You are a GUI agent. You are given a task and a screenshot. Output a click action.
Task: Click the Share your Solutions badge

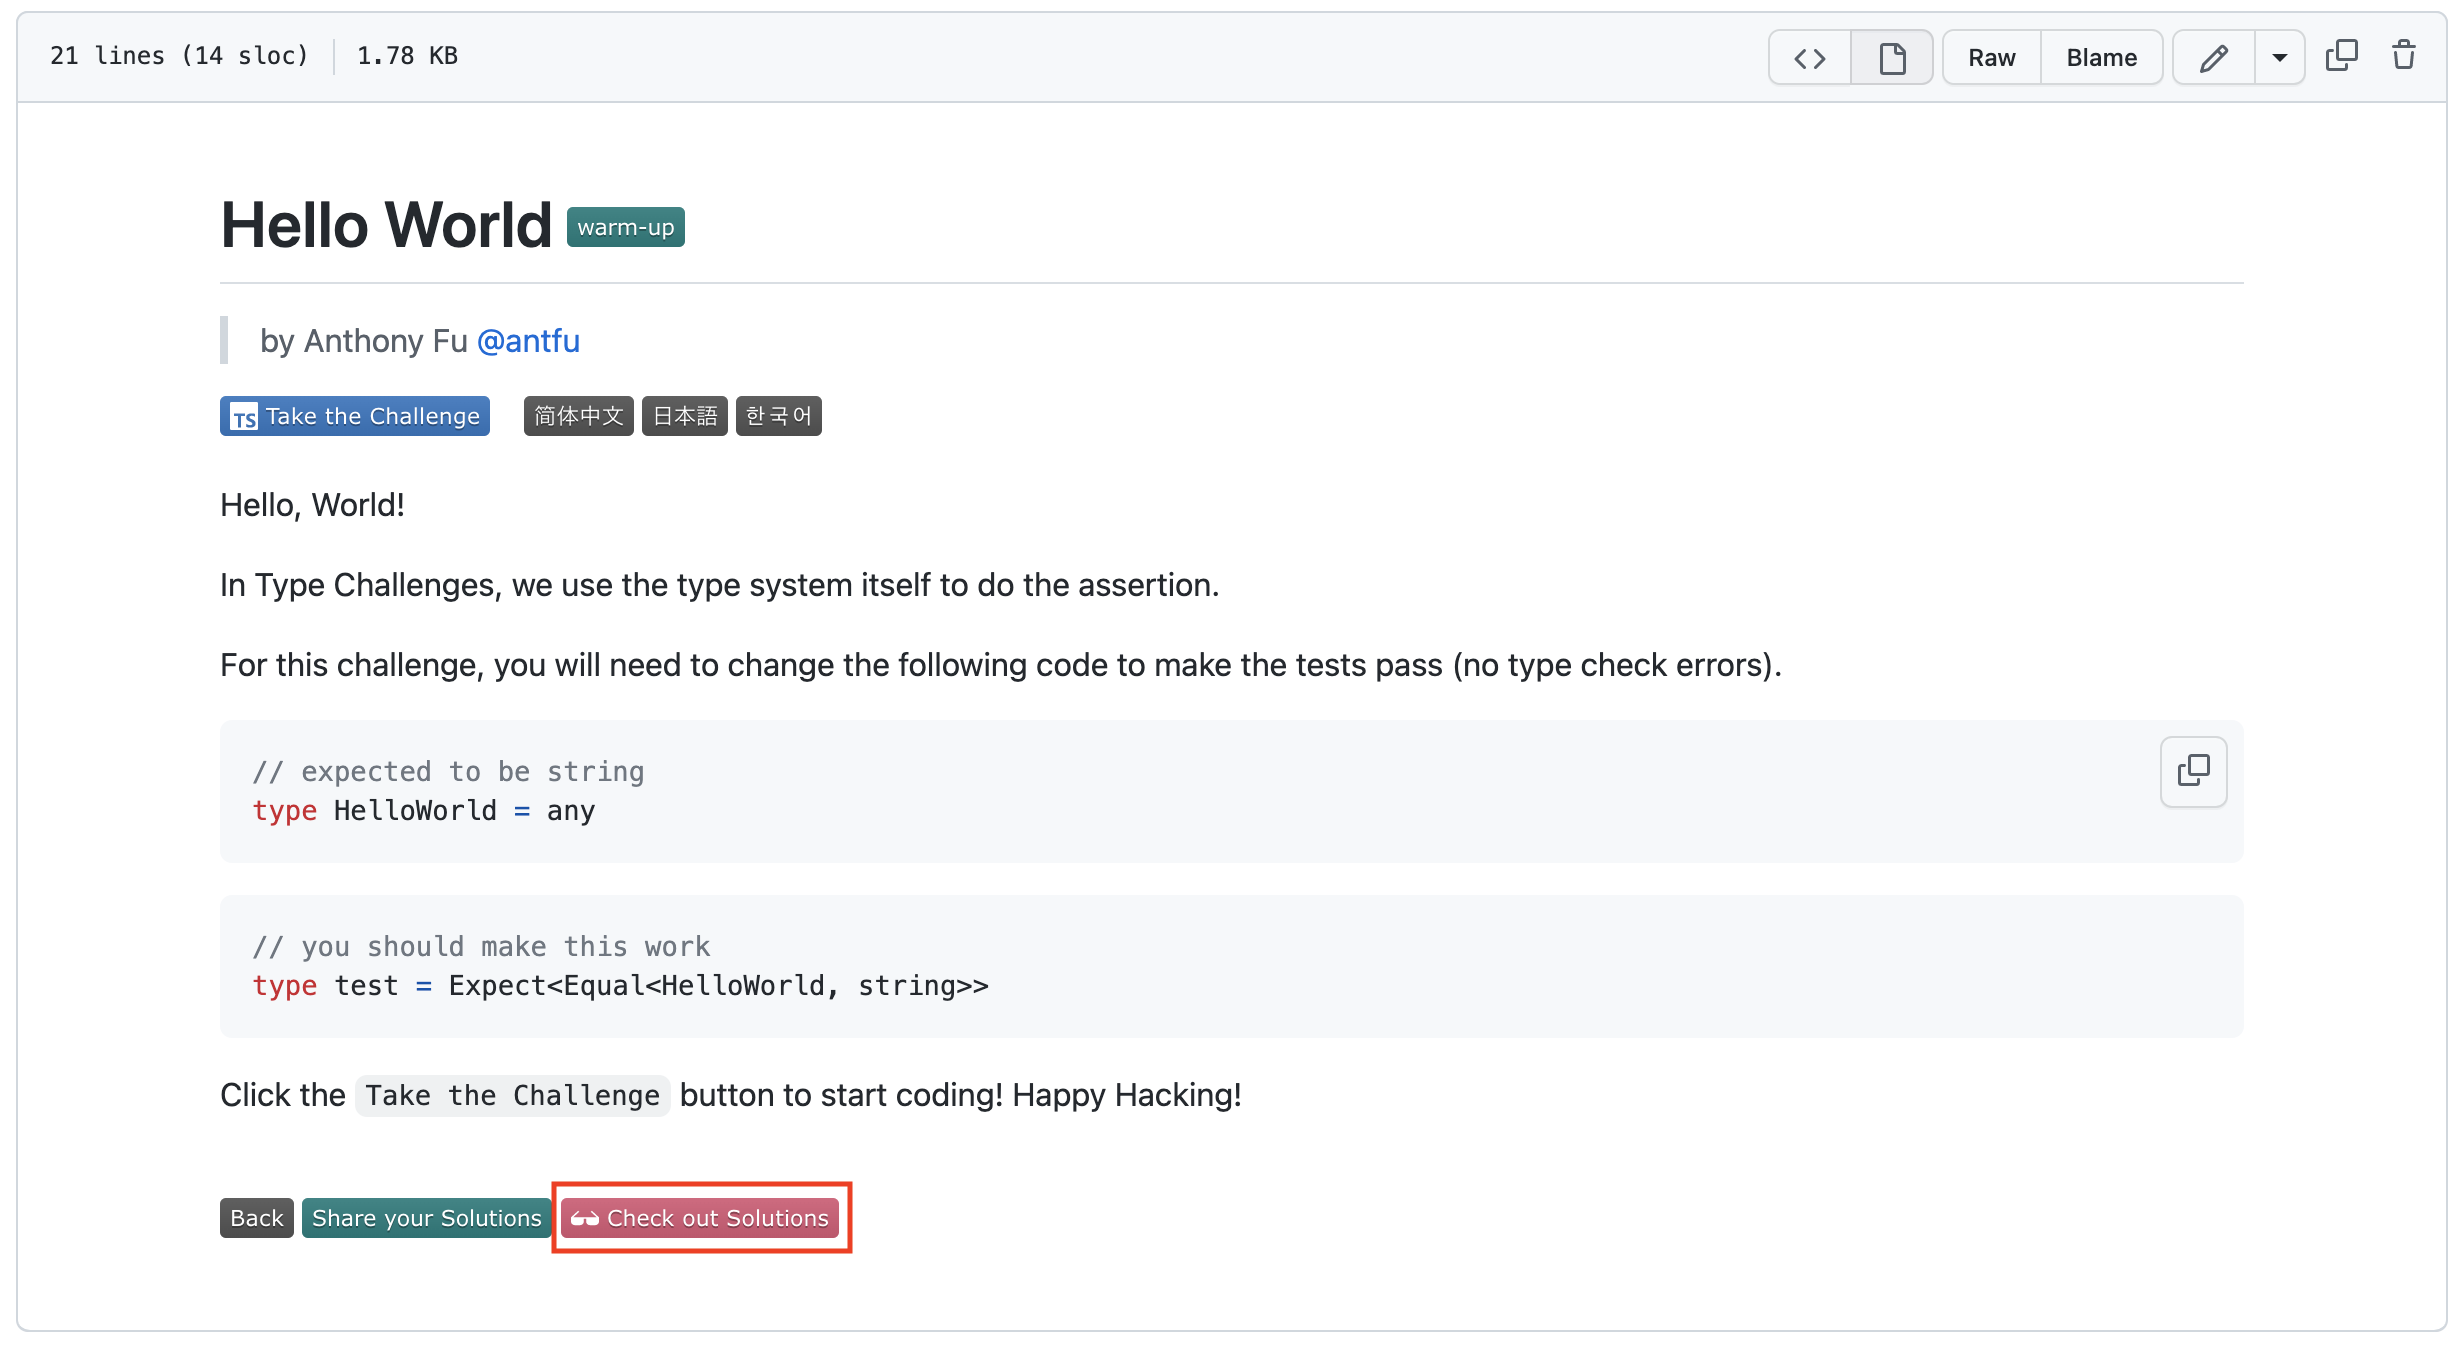[426, 1218]
